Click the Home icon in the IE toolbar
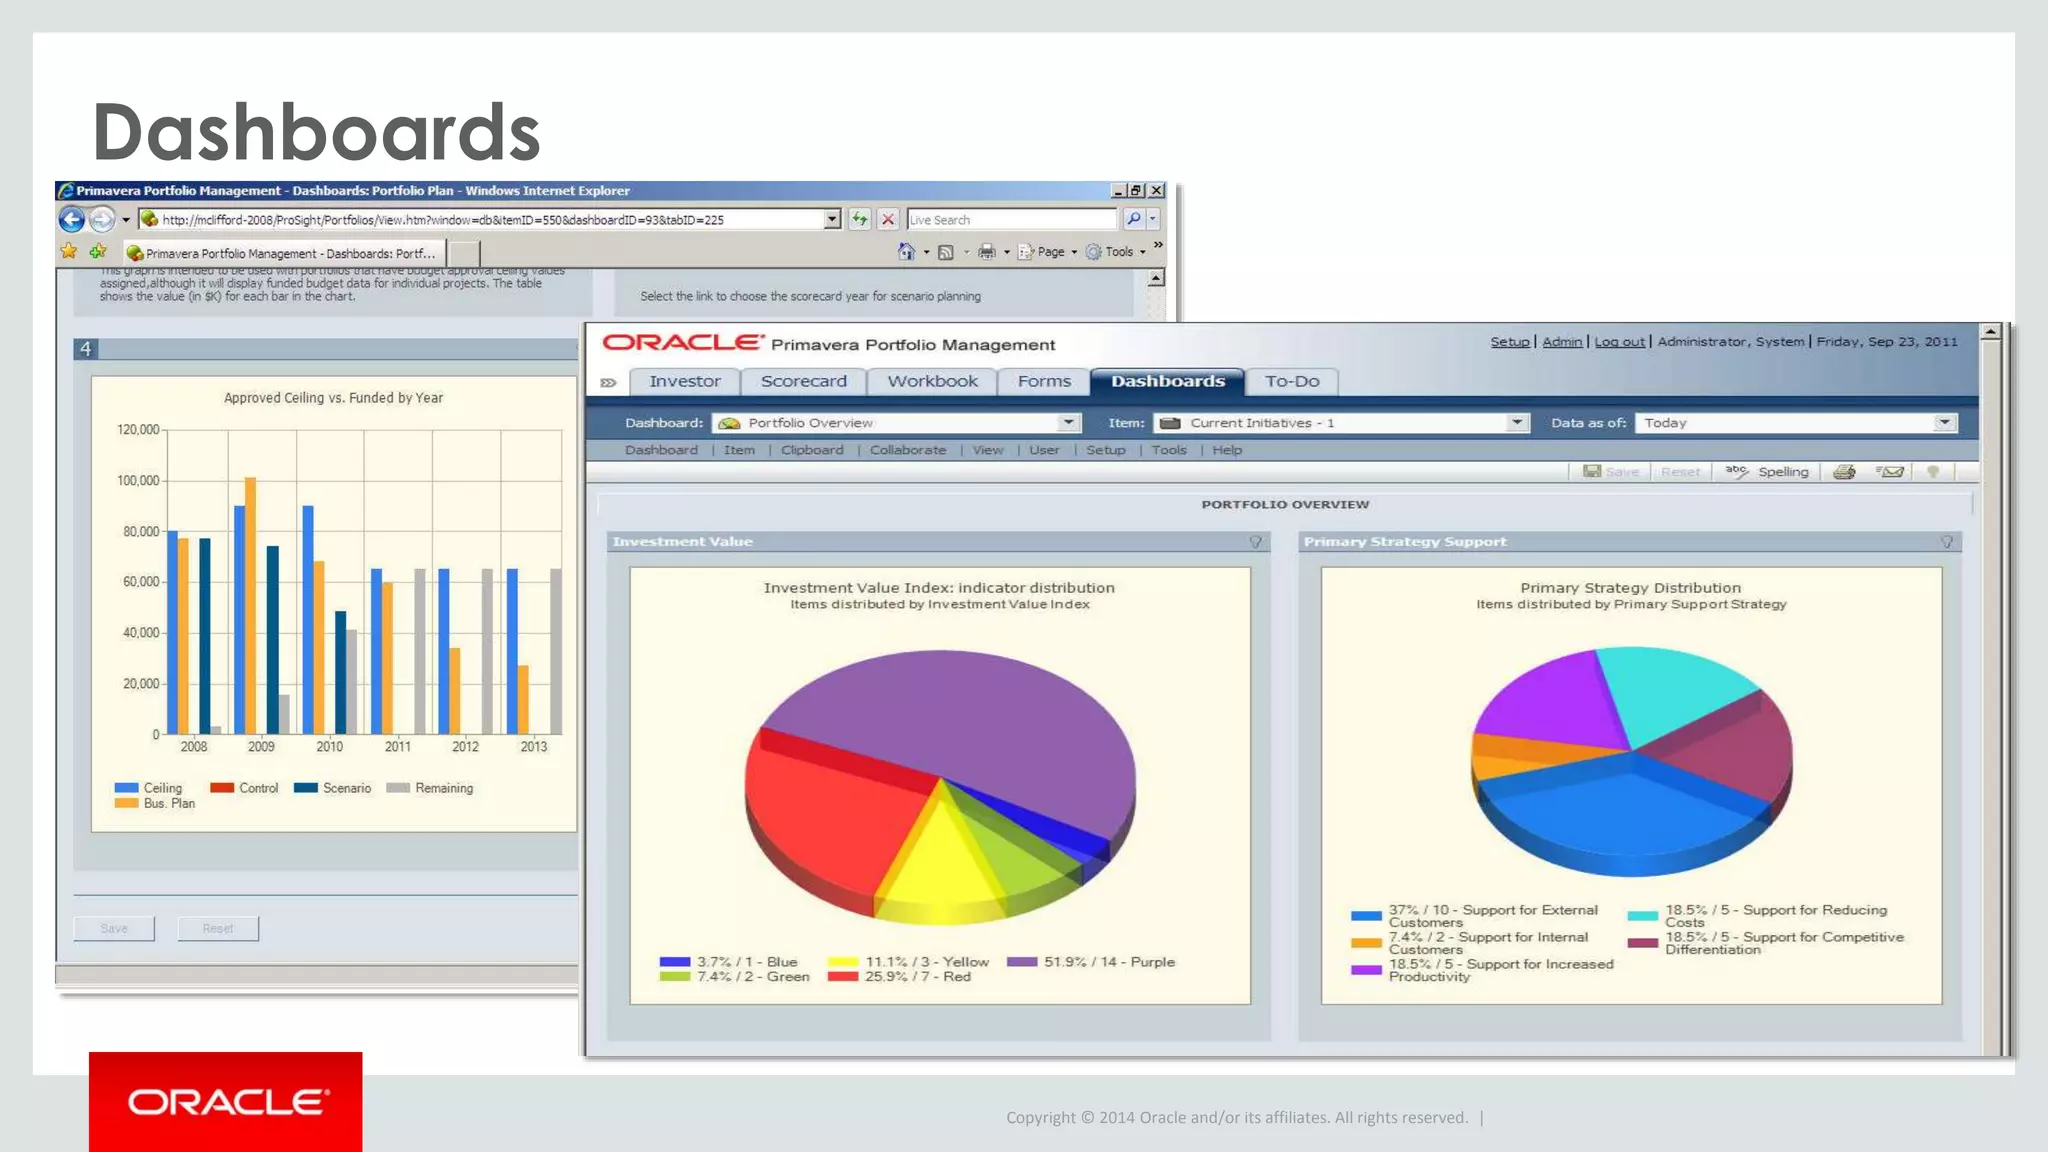The image size is (2048, 1152). click(x=906, y=252)
